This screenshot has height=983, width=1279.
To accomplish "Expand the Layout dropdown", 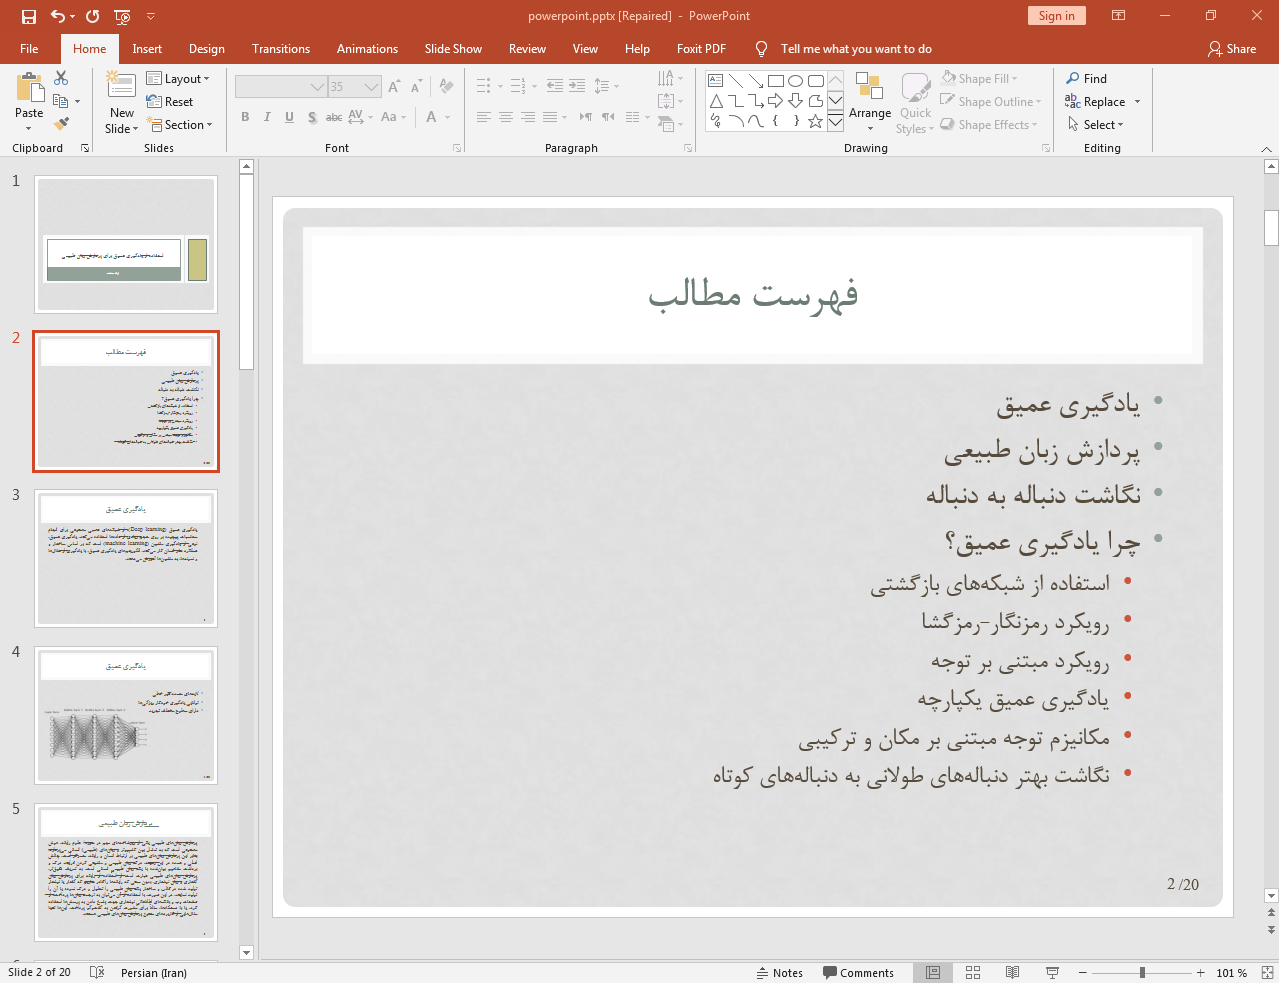I will (178, 79).
